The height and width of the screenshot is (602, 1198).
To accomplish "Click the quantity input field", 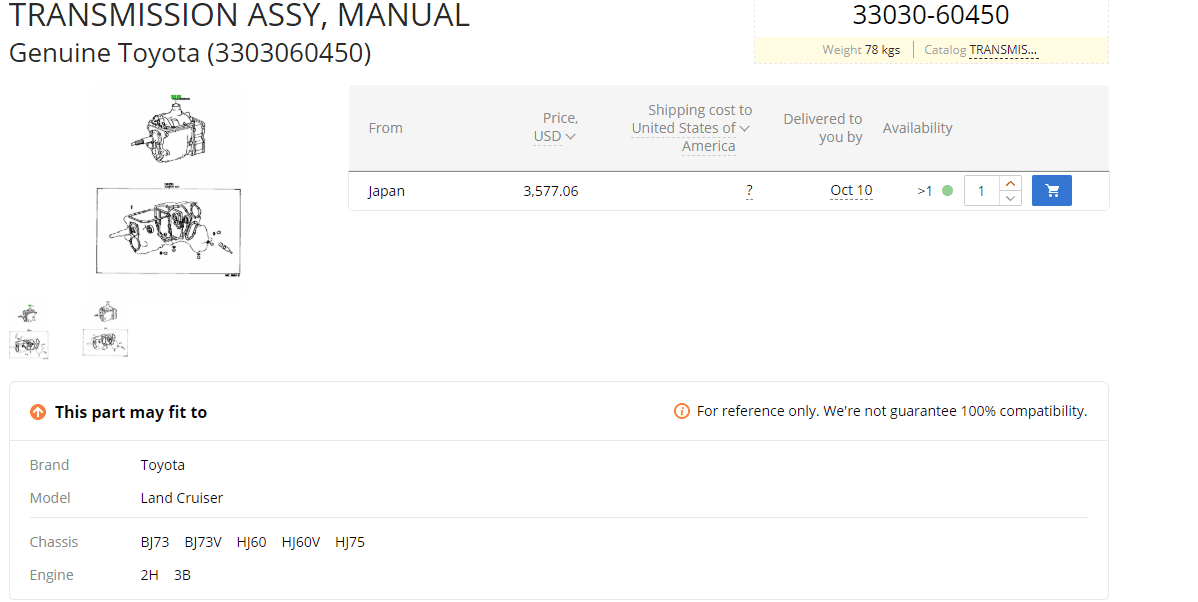I will pos(982,191).
